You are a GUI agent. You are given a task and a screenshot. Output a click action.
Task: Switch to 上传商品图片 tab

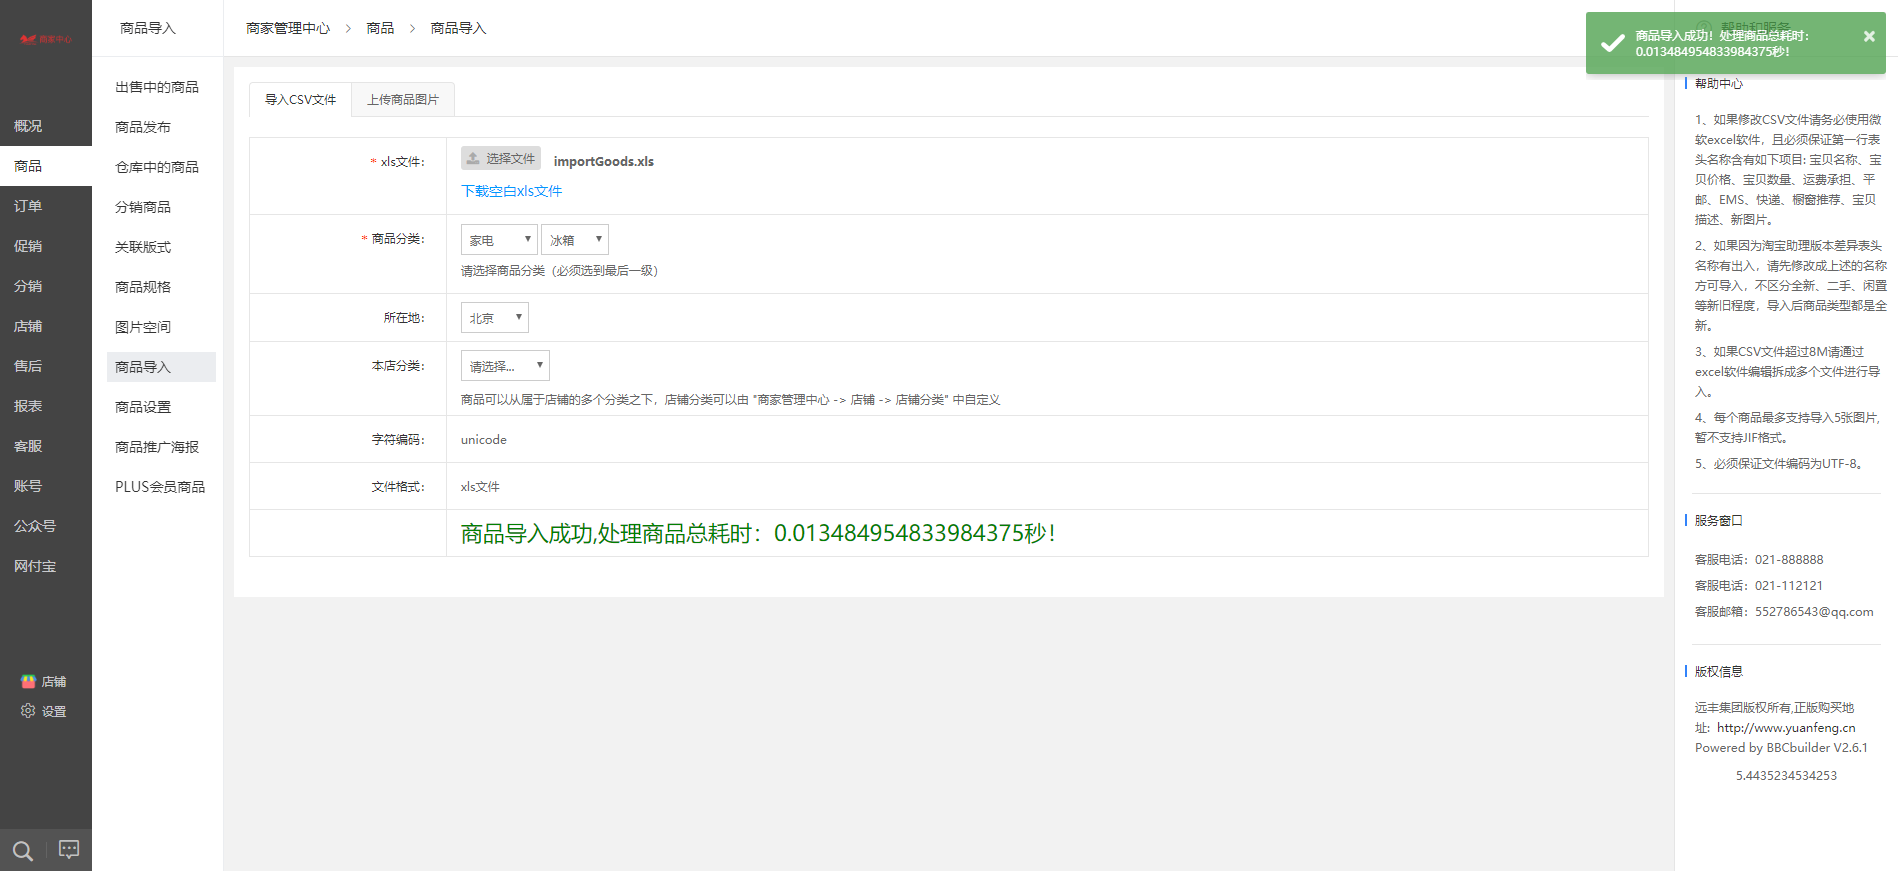tap(403, 100)
